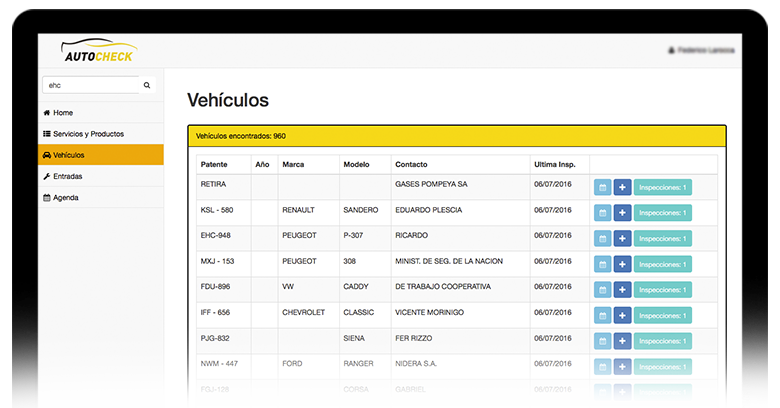780x408 pixels.
Task: Click calendar icon for PJG-832 row
Action: (x=602, y=340)
